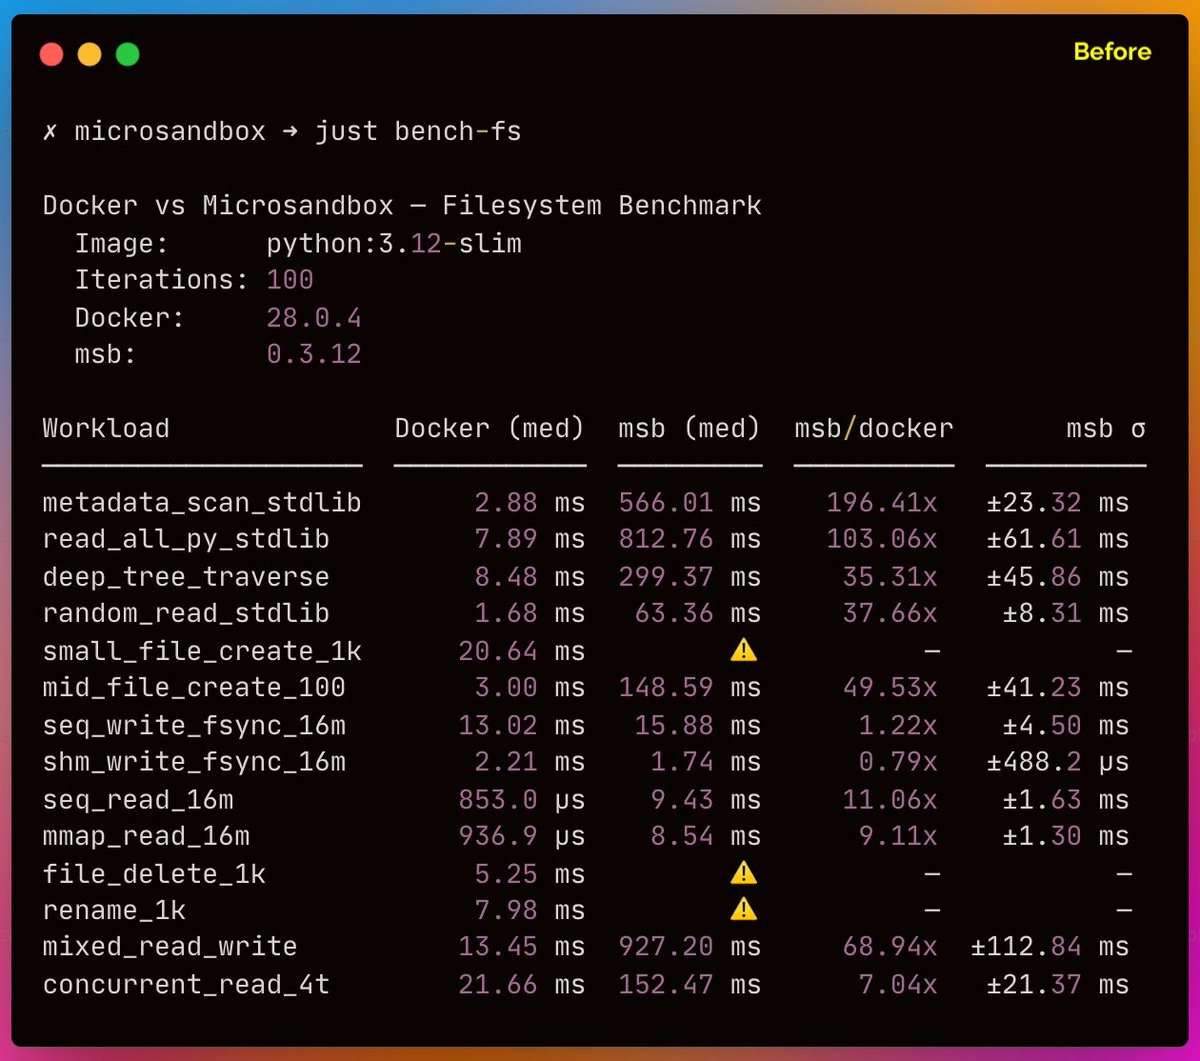Click the 'file_delete_1k' workload name
The width and height of the screenshot is (1200, 1061).
[x=154, y=874]
